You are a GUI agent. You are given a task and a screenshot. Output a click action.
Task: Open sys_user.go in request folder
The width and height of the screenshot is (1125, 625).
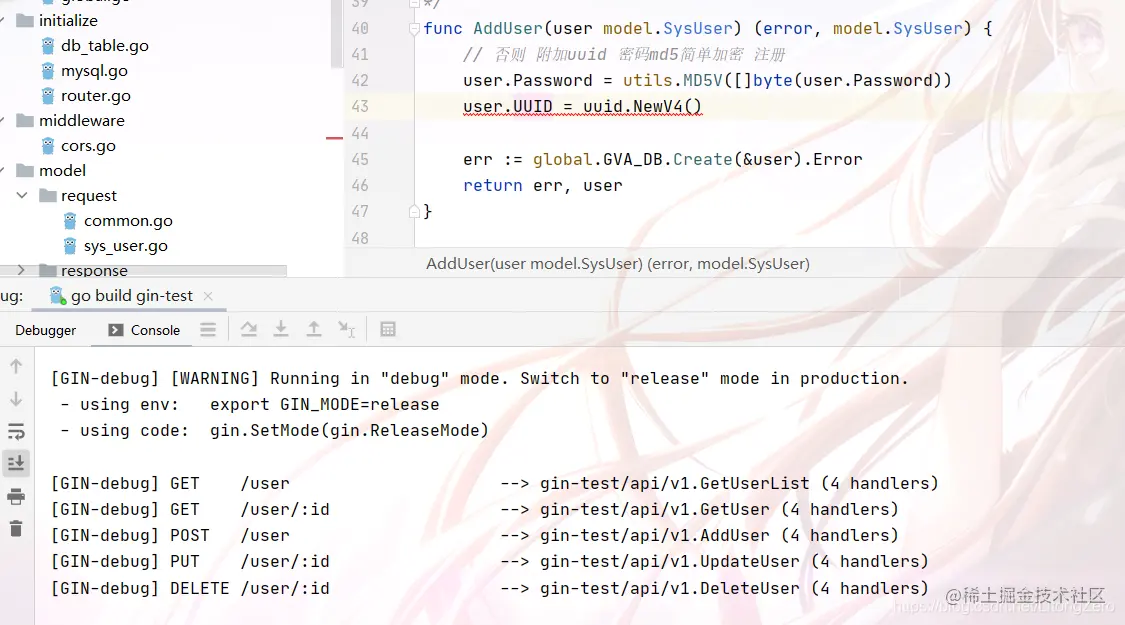pyautogui.click(x=126, y=246)
